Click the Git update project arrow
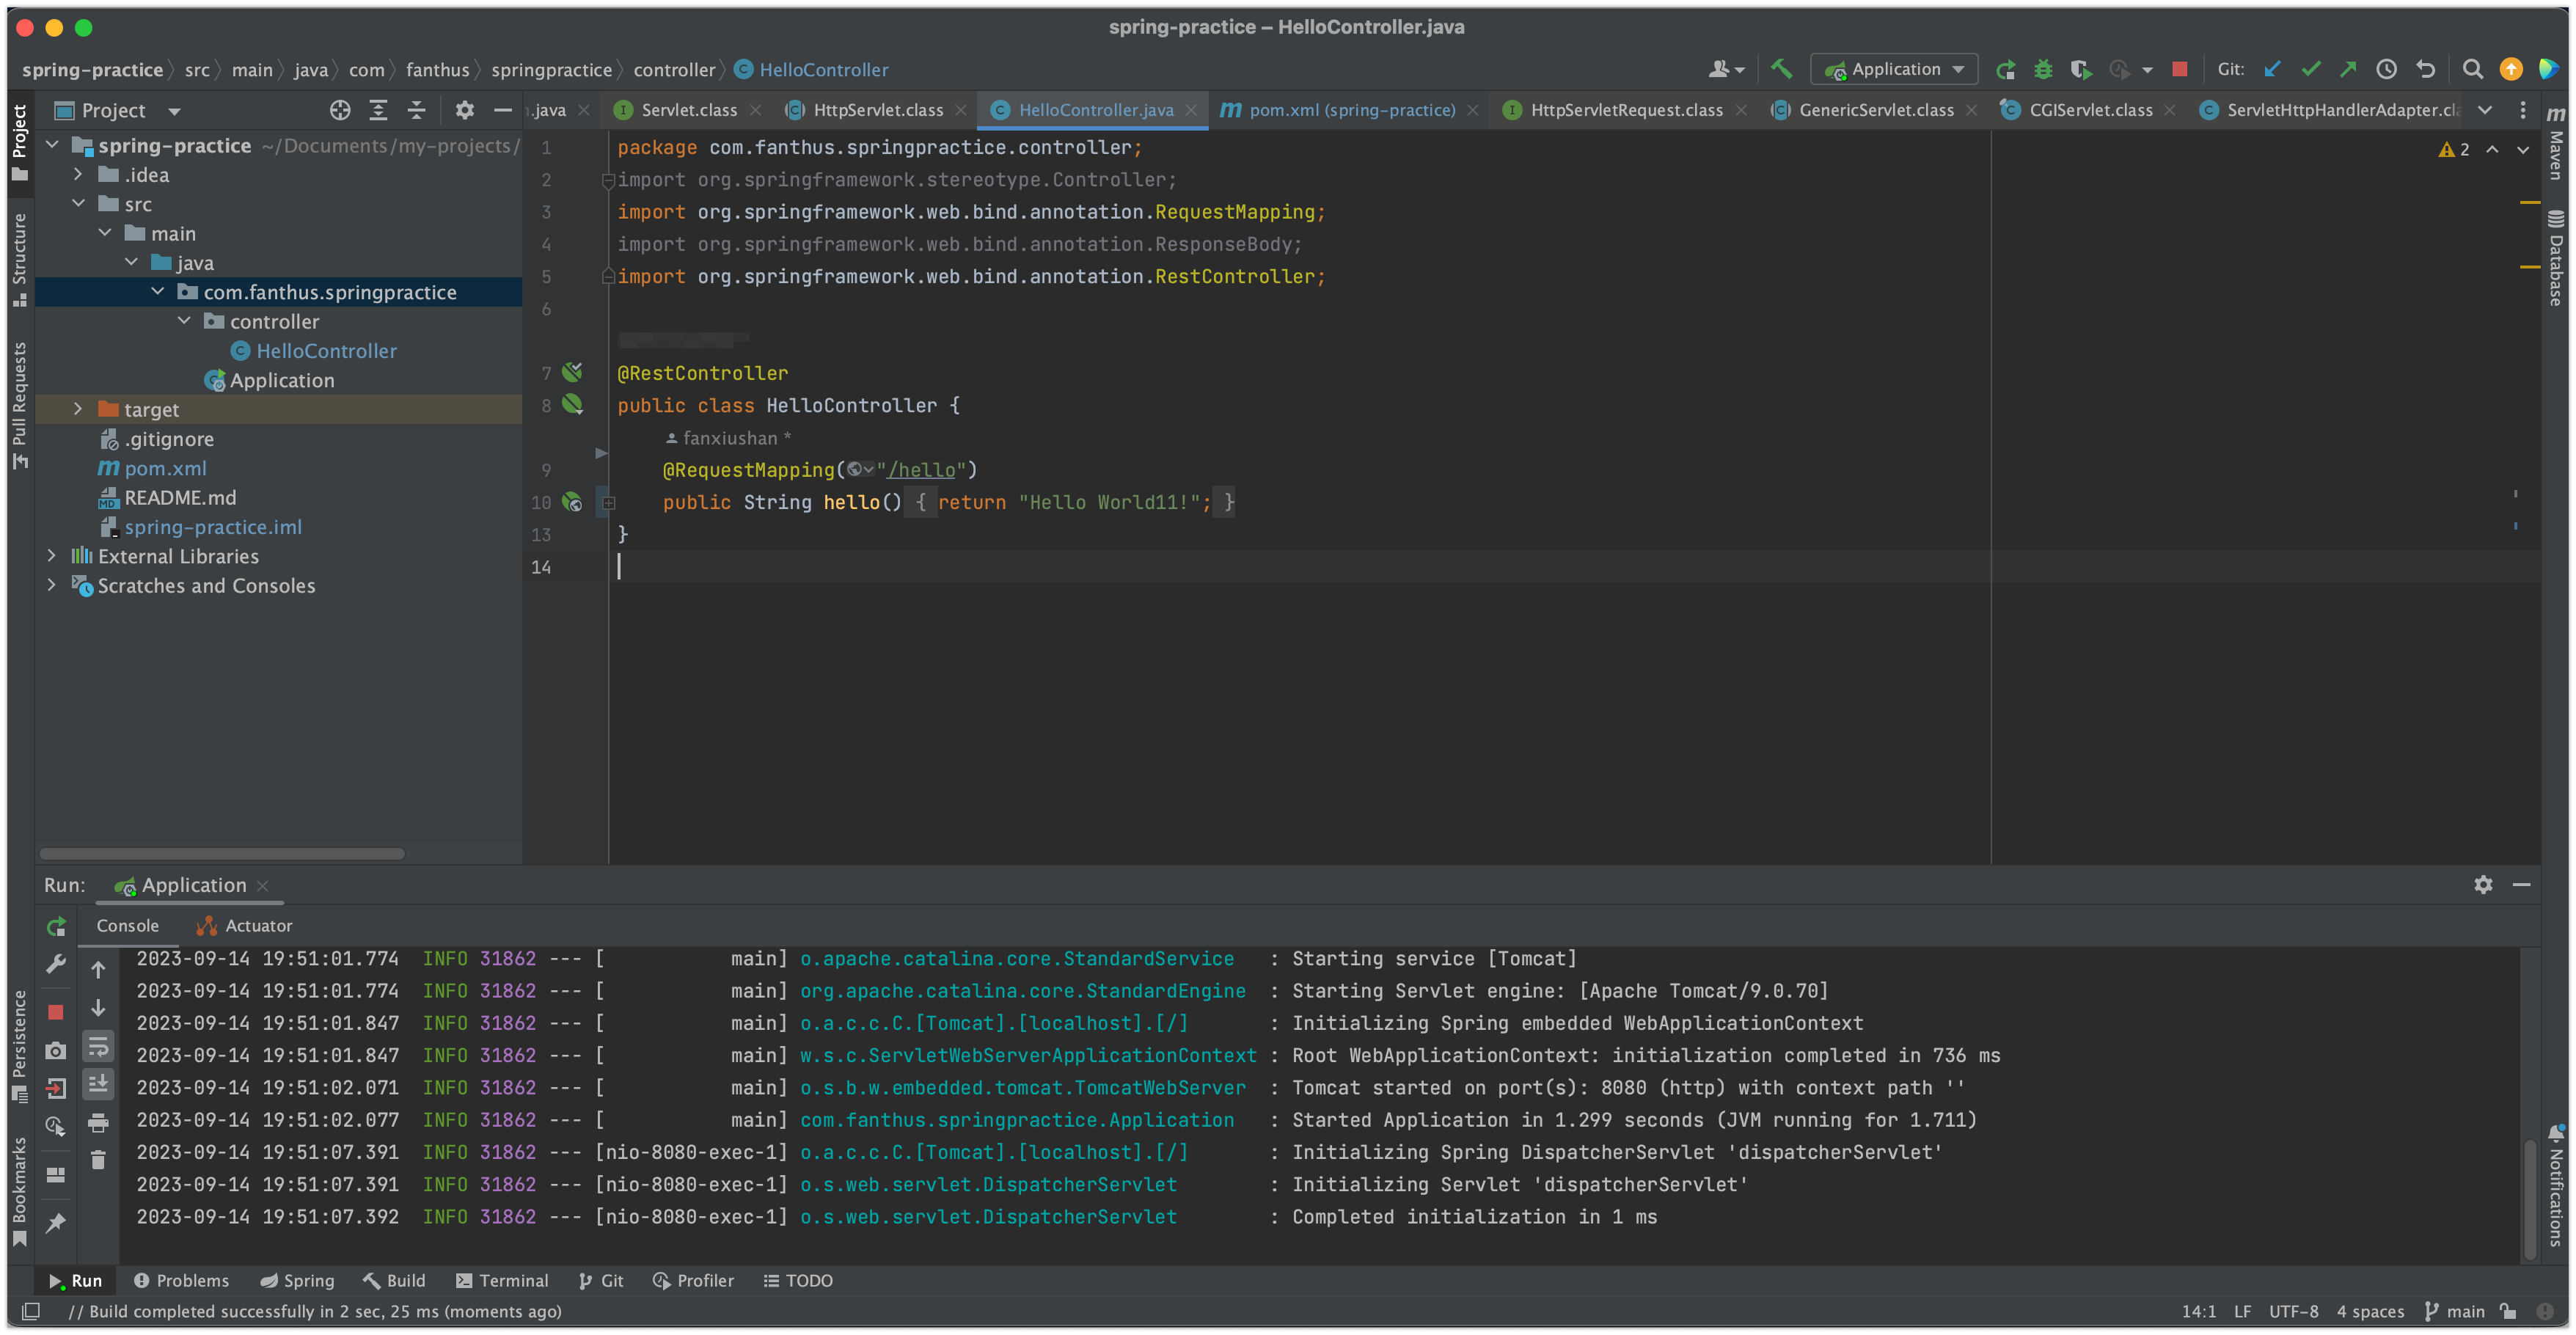The width and height of the screenshot is (2576, 1335). pyautogui.click(x=2272, y=69)
